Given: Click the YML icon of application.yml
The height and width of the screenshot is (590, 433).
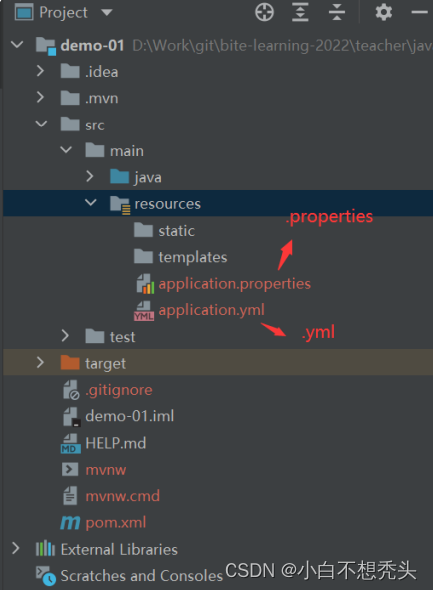Looking at the screenshot, I should [144, 311].
